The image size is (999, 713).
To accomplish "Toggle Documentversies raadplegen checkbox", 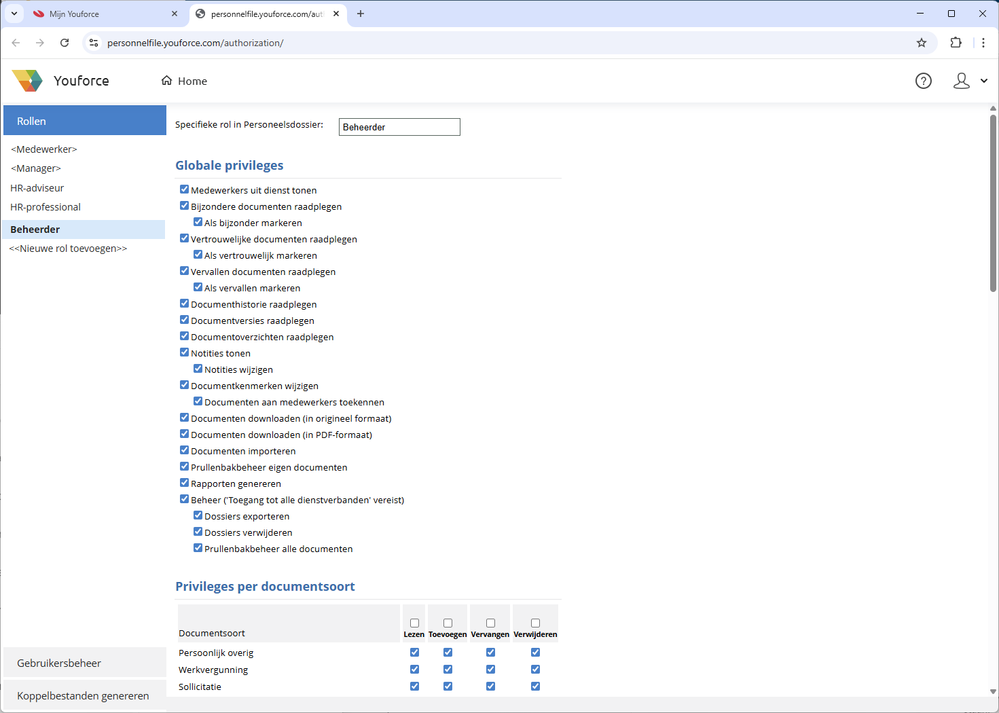I will tap(184, 320).
